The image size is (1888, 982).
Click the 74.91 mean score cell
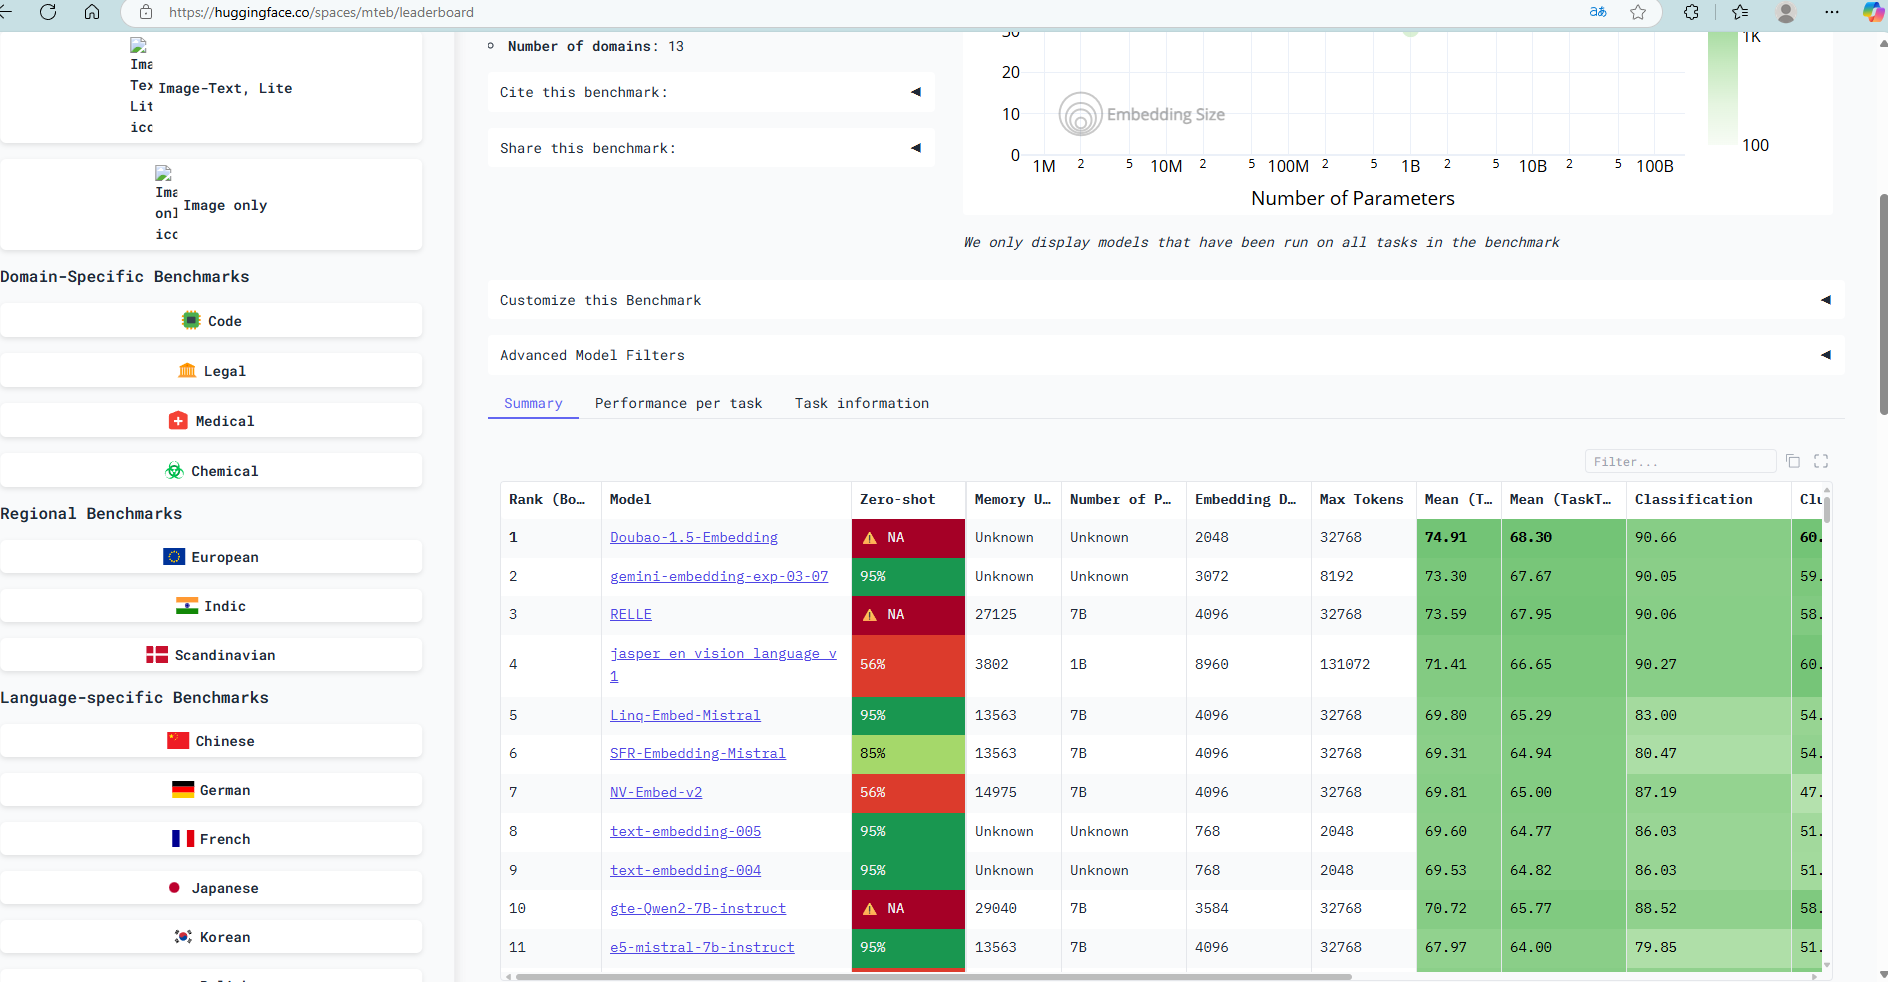point(1458,537)
